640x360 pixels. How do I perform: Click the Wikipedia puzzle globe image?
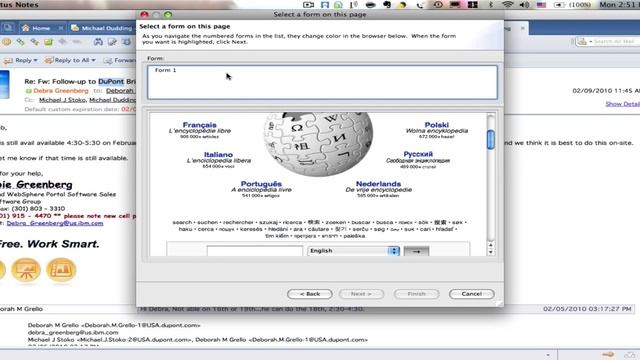click(x=318, y=144)
